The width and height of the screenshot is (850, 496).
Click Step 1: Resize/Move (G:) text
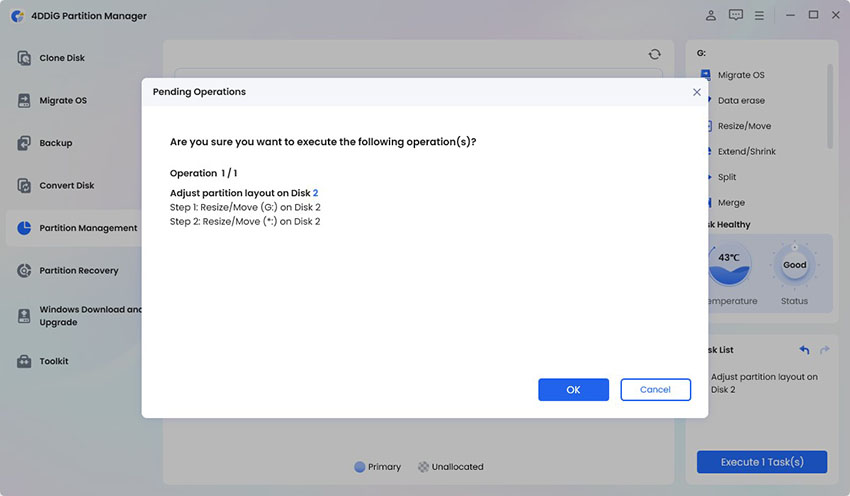pos(245,207)
